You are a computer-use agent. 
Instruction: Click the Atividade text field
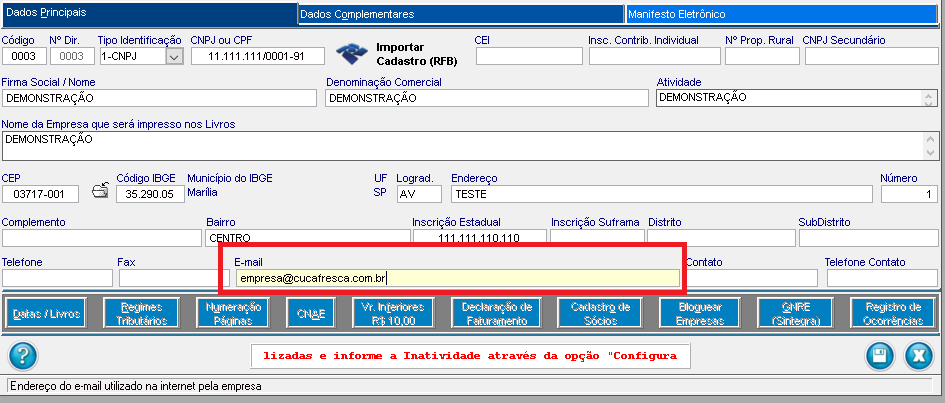[x=788, y=98]
